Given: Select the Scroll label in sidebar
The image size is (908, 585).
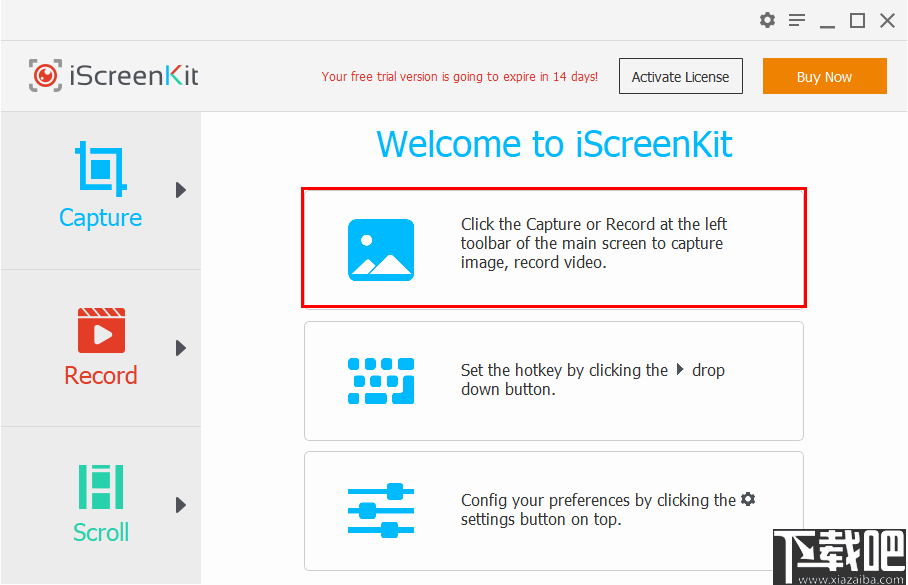Looking at the screenshot, I should (101, 532).
